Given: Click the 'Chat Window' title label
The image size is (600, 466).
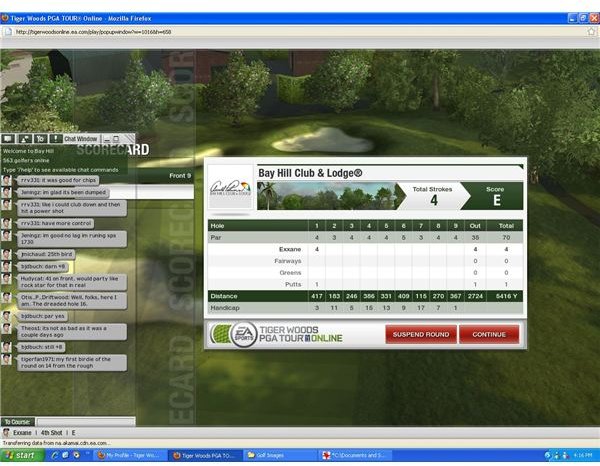Looking at the screenshot, I should (81, 139).
